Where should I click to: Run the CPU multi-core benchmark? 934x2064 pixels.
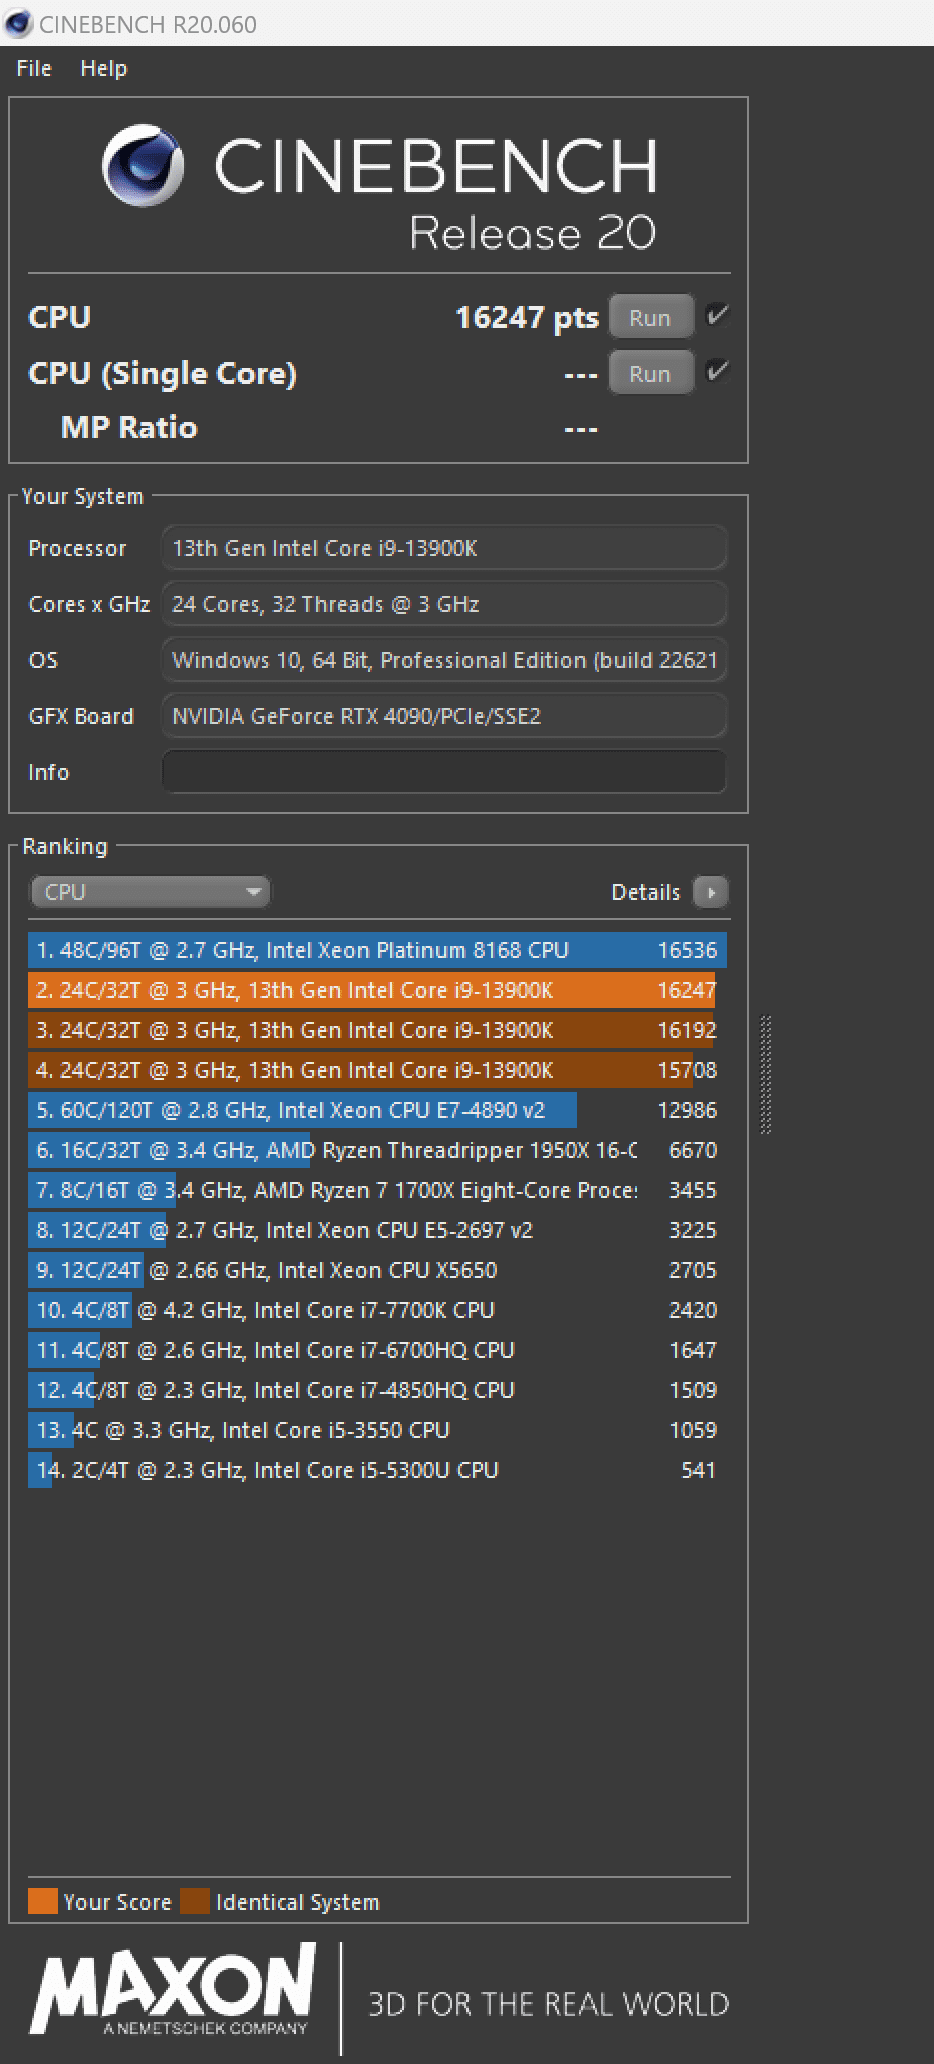[650, 318]
